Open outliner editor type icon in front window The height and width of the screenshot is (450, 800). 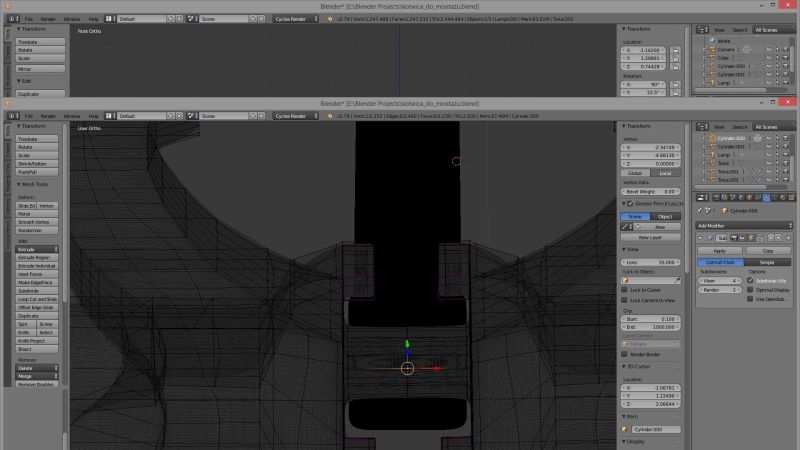(x=703, y=127)
